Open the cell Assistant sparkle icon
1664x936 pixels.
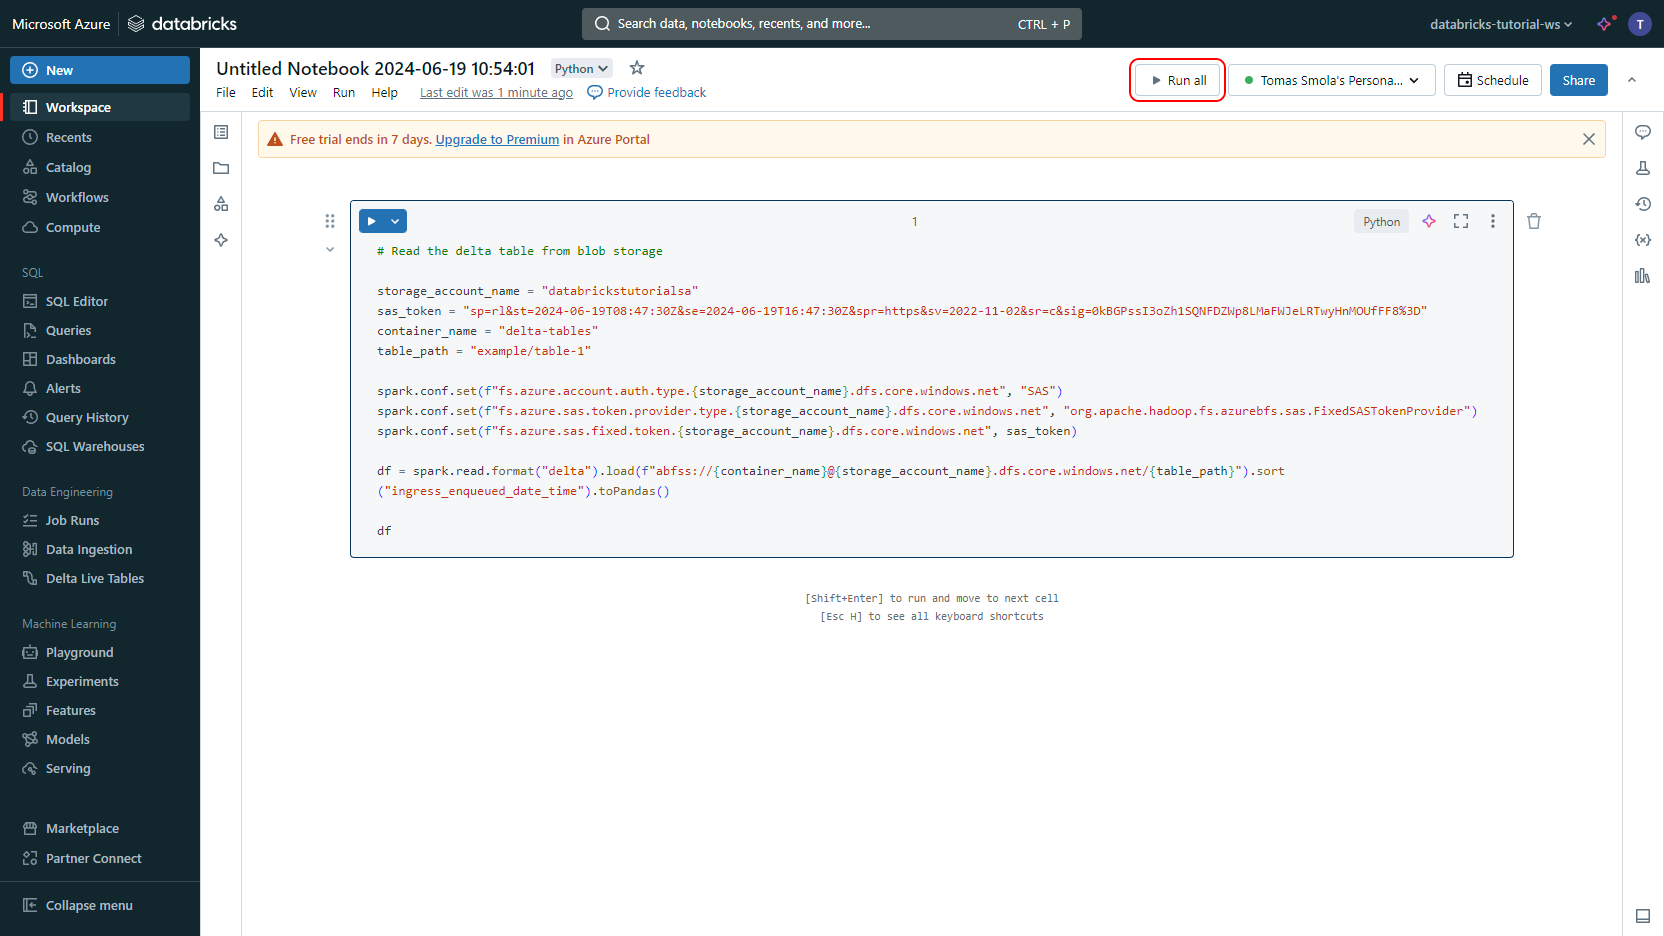point(1429,221)
